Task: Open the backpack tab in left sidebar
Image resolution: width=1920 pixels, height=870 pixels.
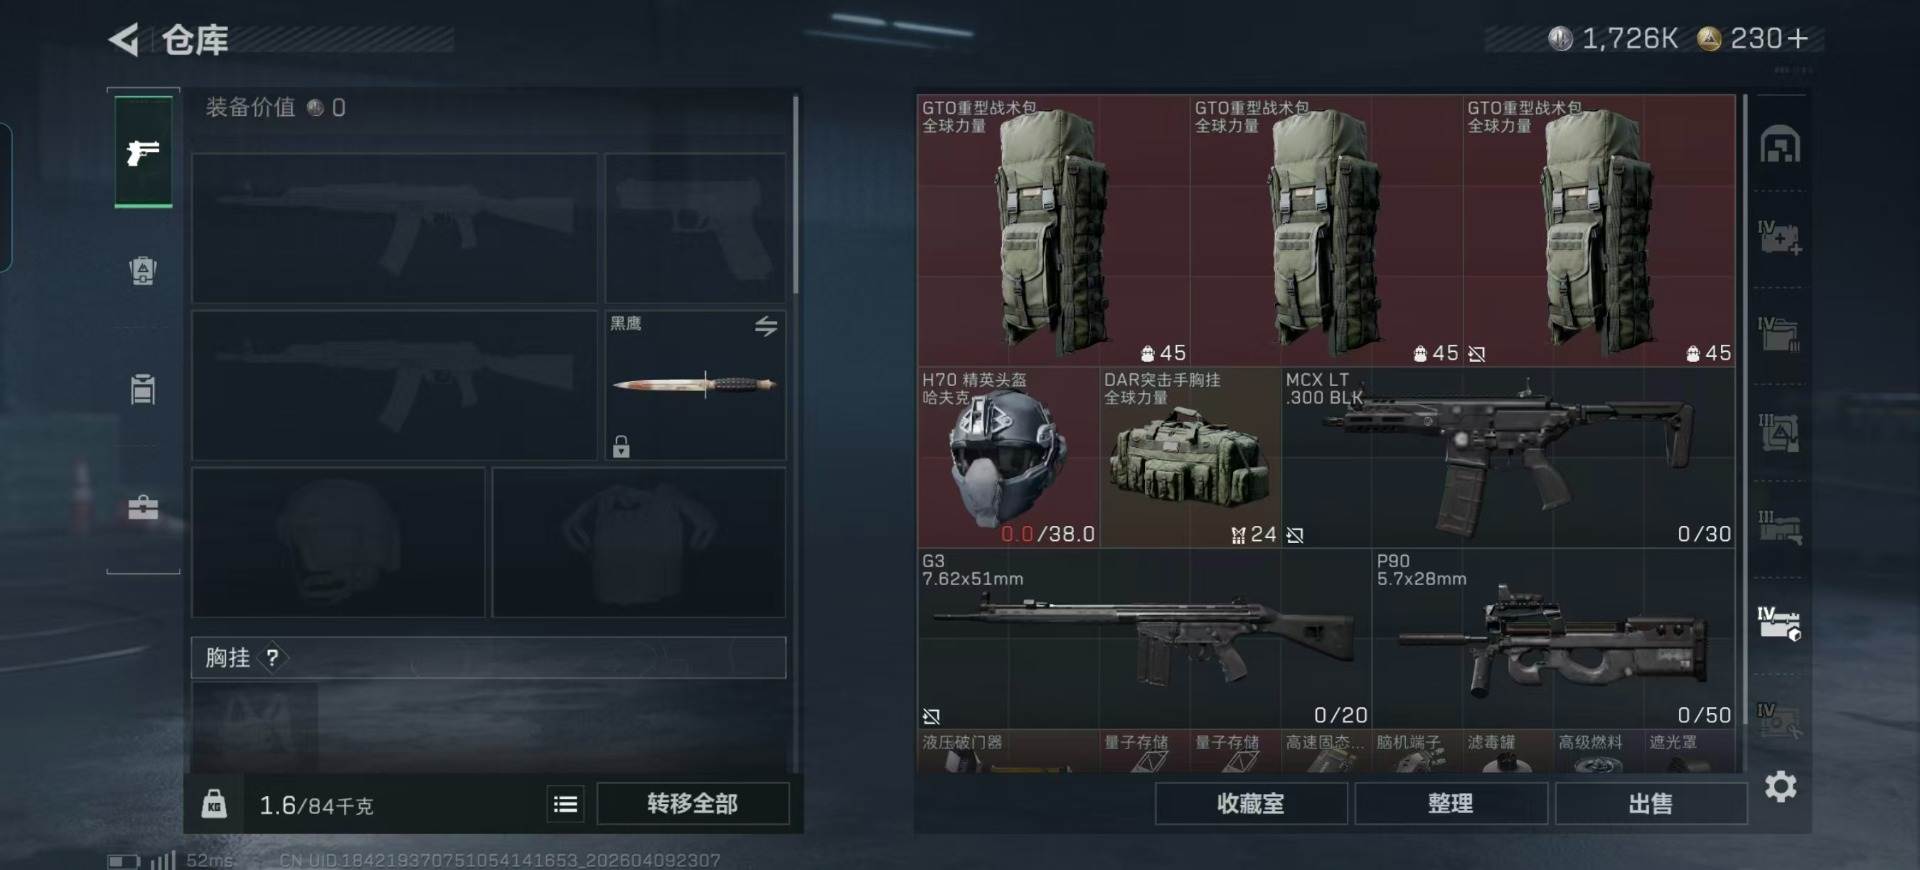Action: 143,271
